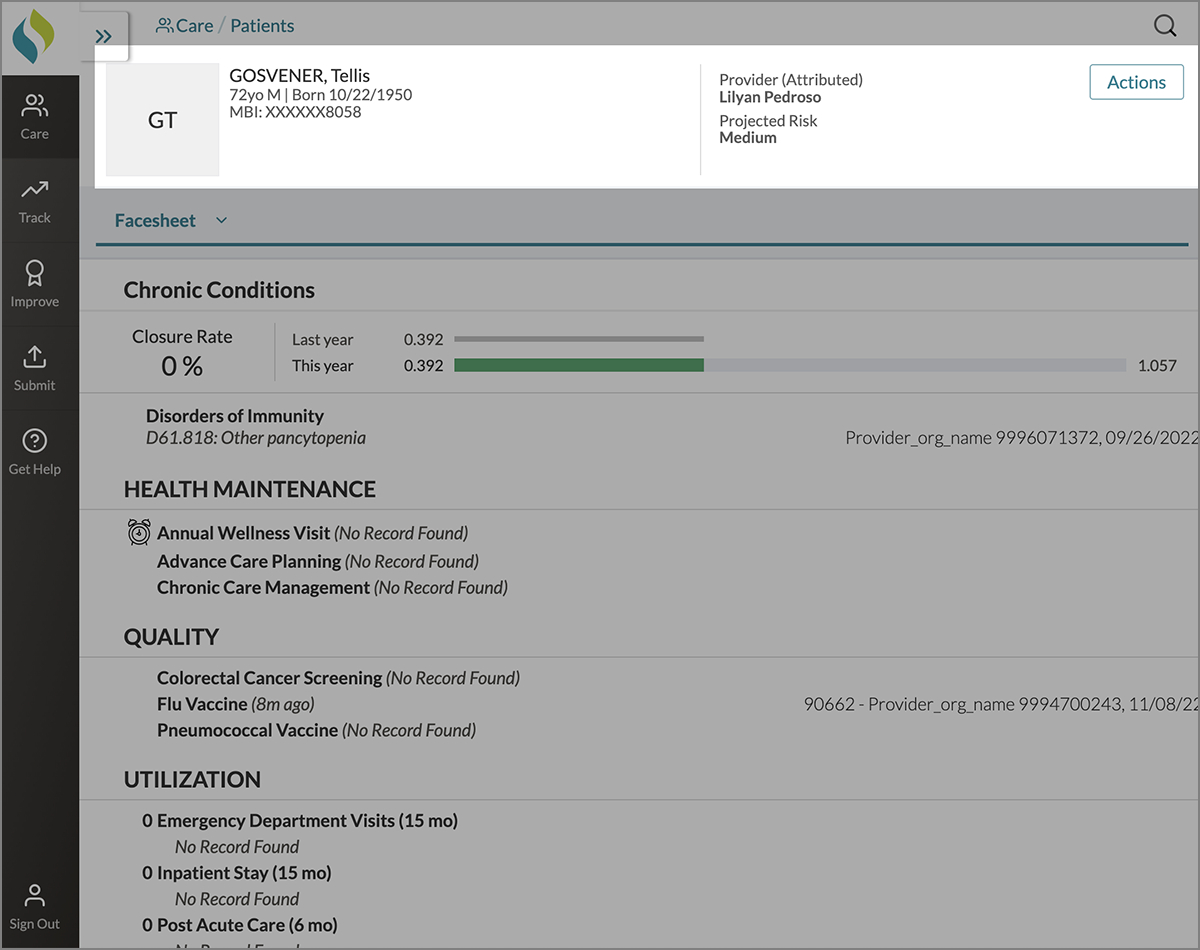This screenshot has width=1200, height=950.
Task: Click the Annual Wellness Visit alarm clock icon
Action: [x=139, y=533]
